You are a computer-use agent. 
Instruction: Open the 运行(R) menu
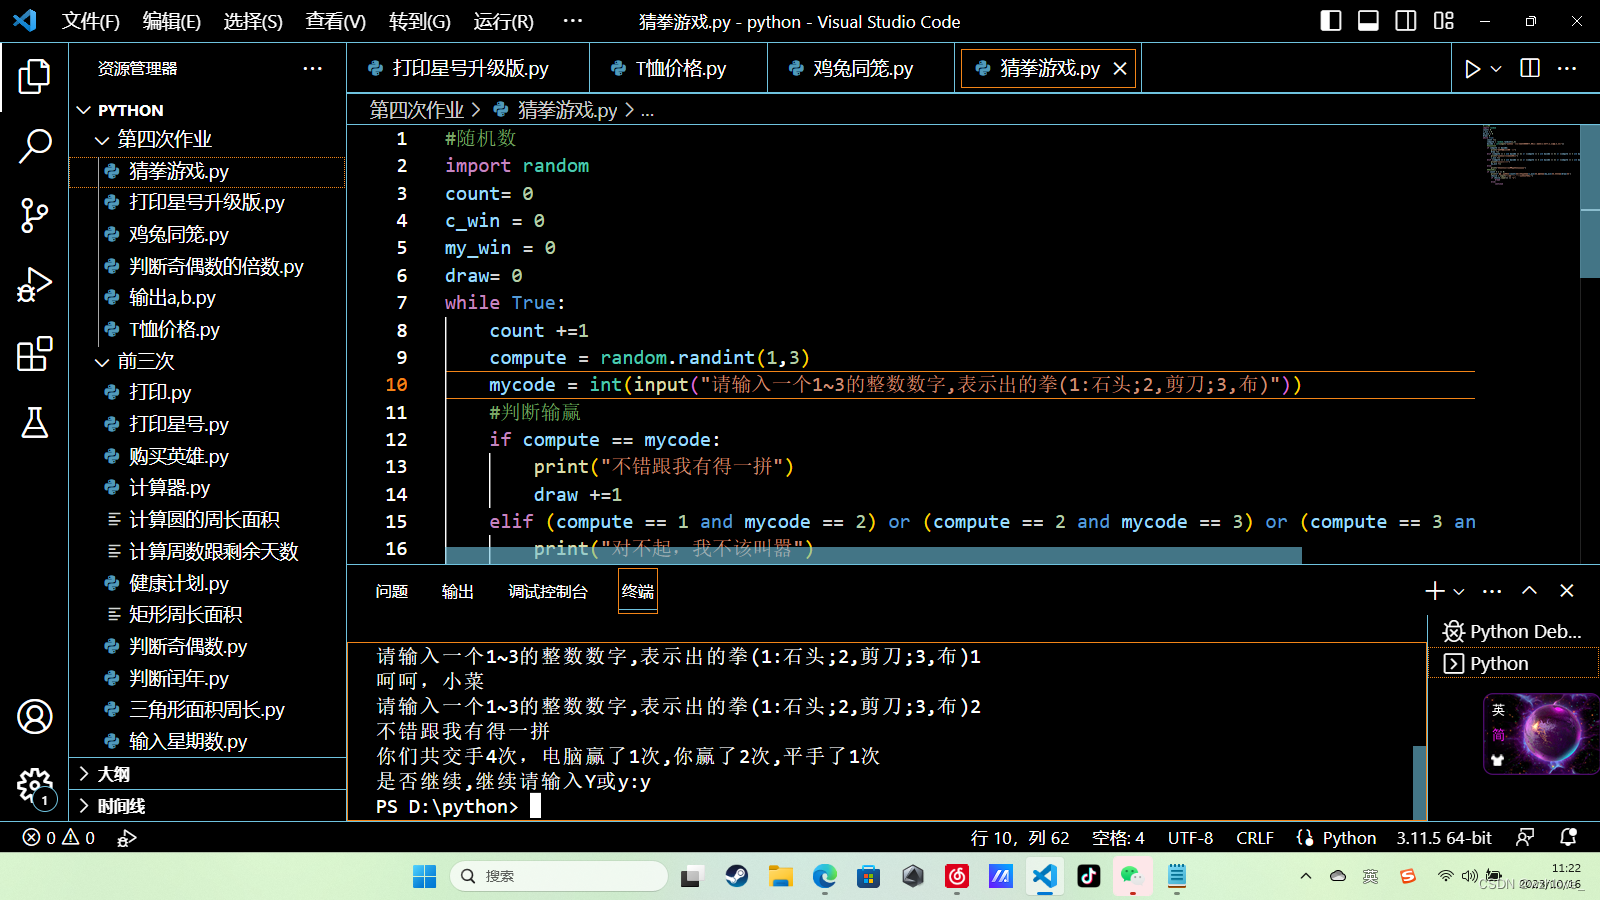coord(503,21)
